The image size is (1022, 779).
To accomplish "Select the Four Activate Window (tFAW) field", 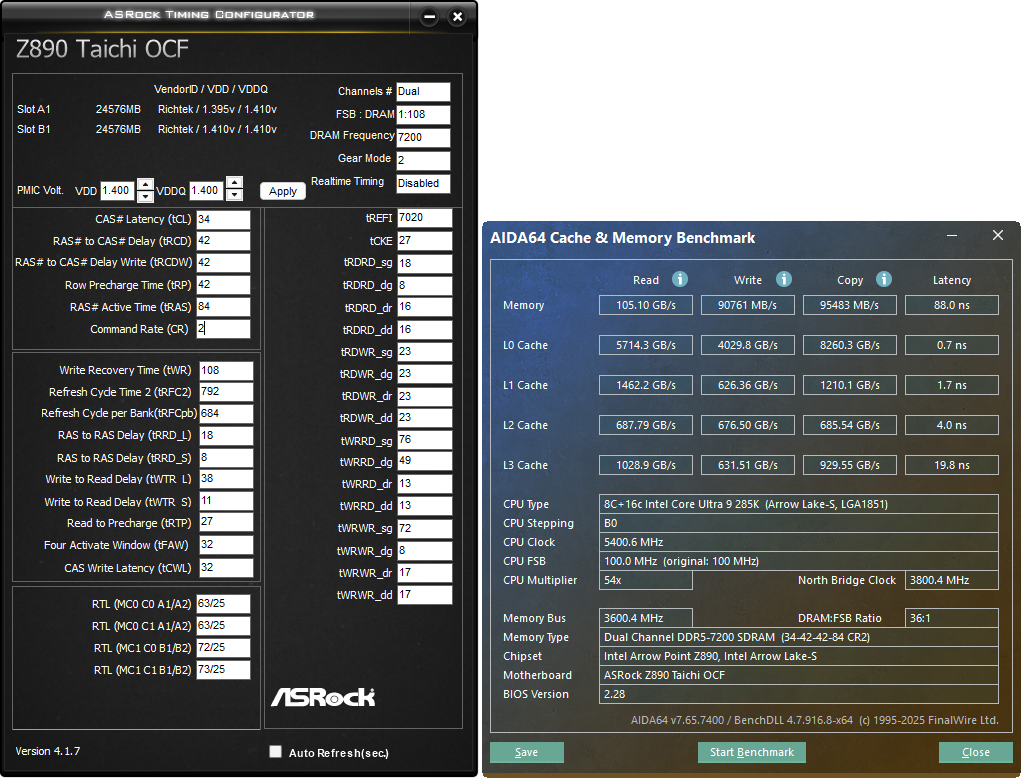I will [226, 545].
